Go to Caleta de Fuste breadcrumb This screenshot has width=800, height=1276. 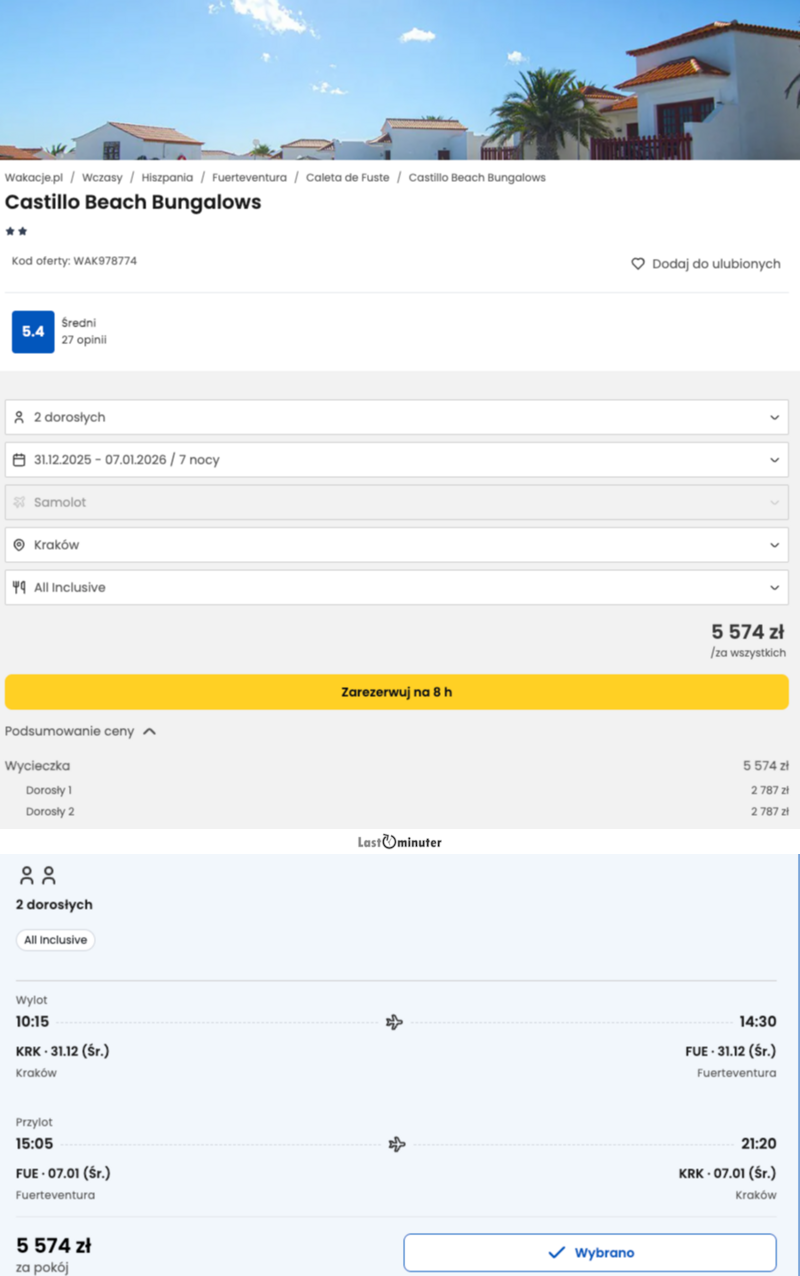point(347,177)
